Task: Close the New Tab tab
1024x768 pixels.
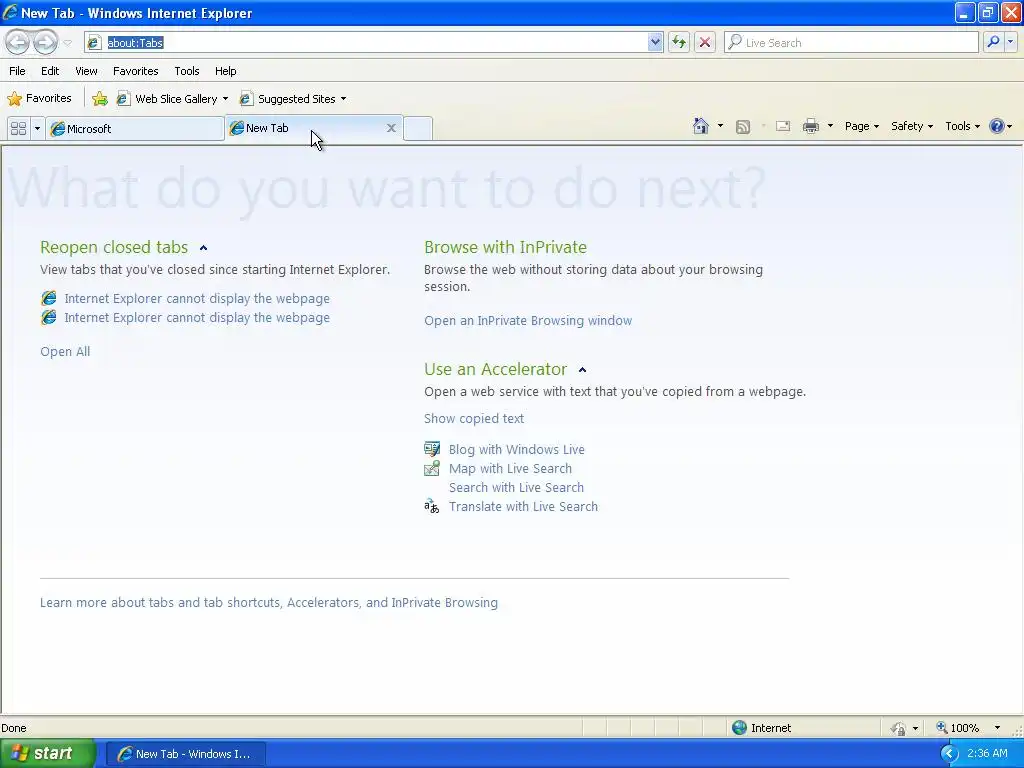Action: tap(391, 128)
